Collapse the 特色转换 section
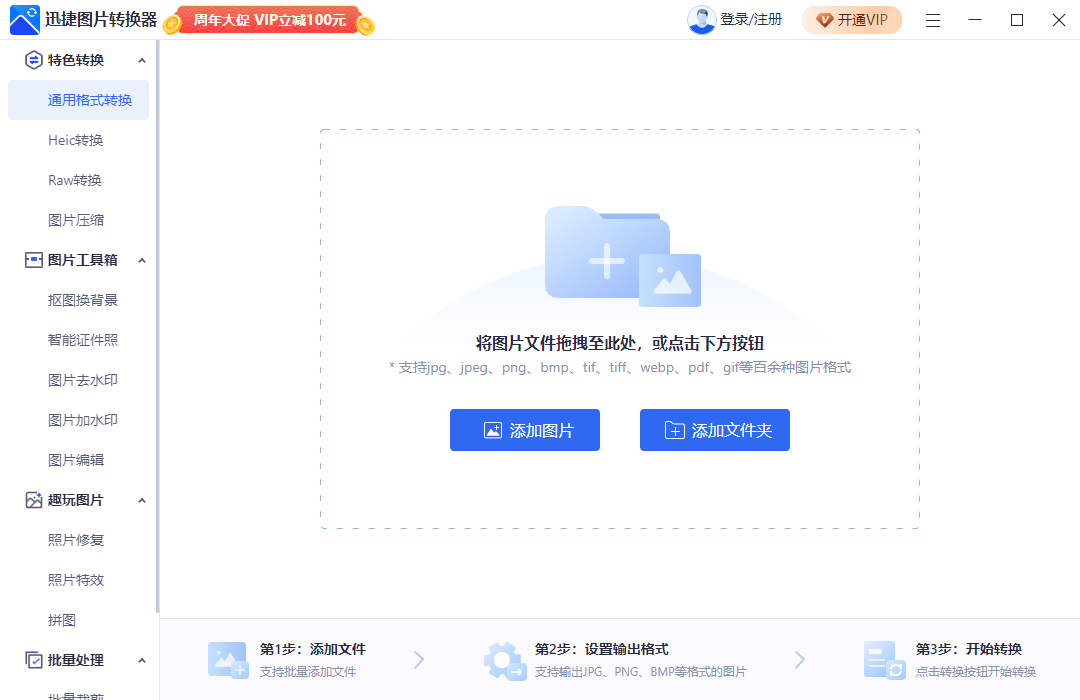 coord(142,60)
